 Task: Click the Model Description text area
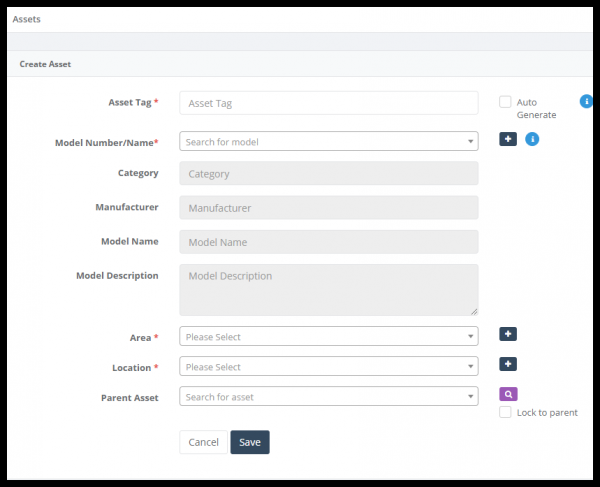click(329, 290)
